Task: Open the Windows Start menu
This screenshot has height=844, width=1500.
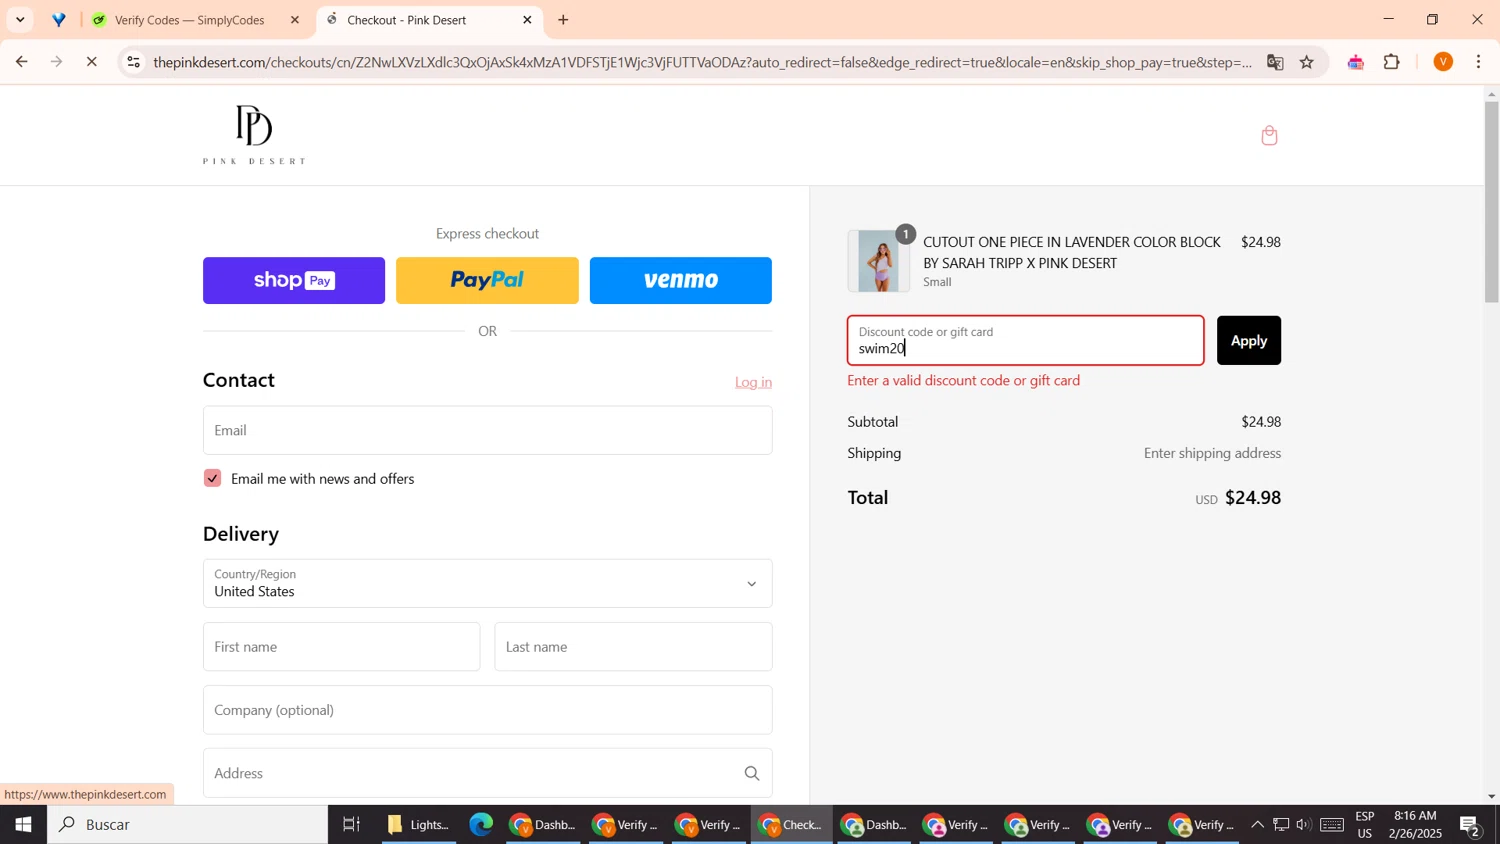Action: (x=23, y=825)
